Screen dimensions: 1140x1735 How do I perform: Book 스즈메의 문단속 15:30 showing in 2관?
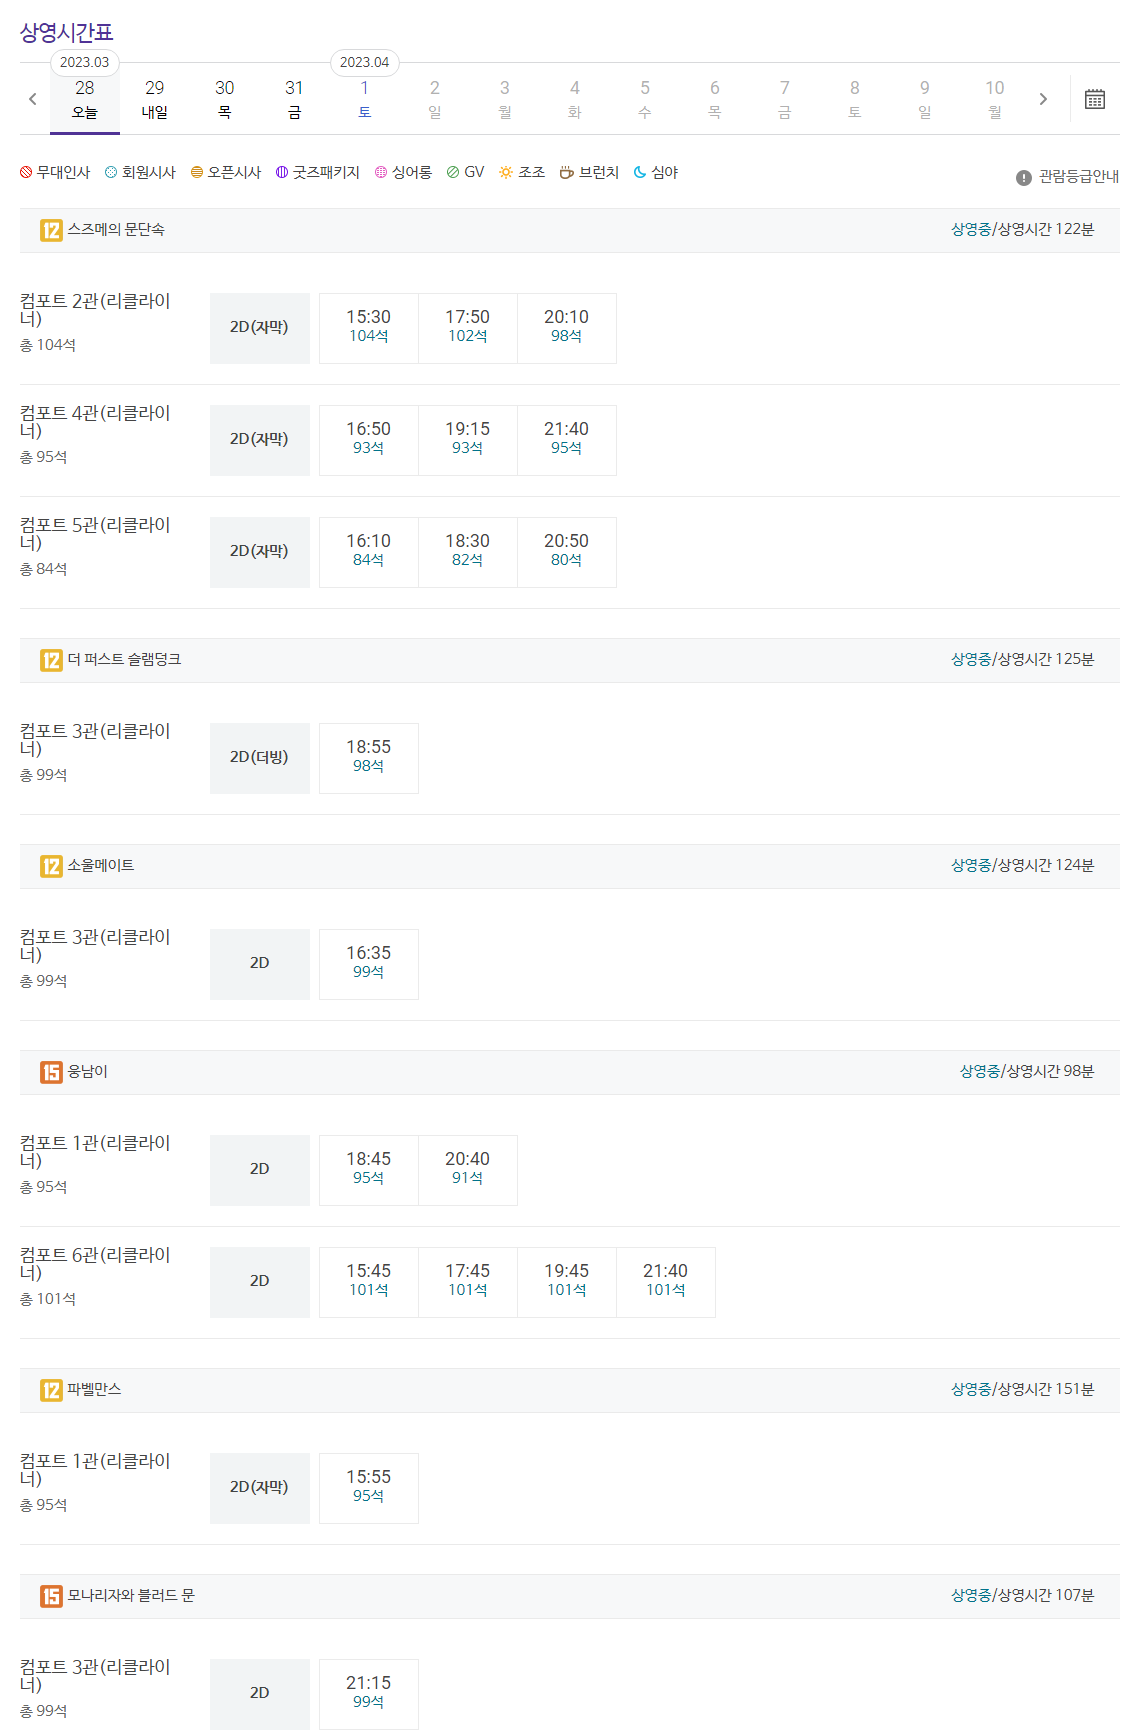(368, 328)
